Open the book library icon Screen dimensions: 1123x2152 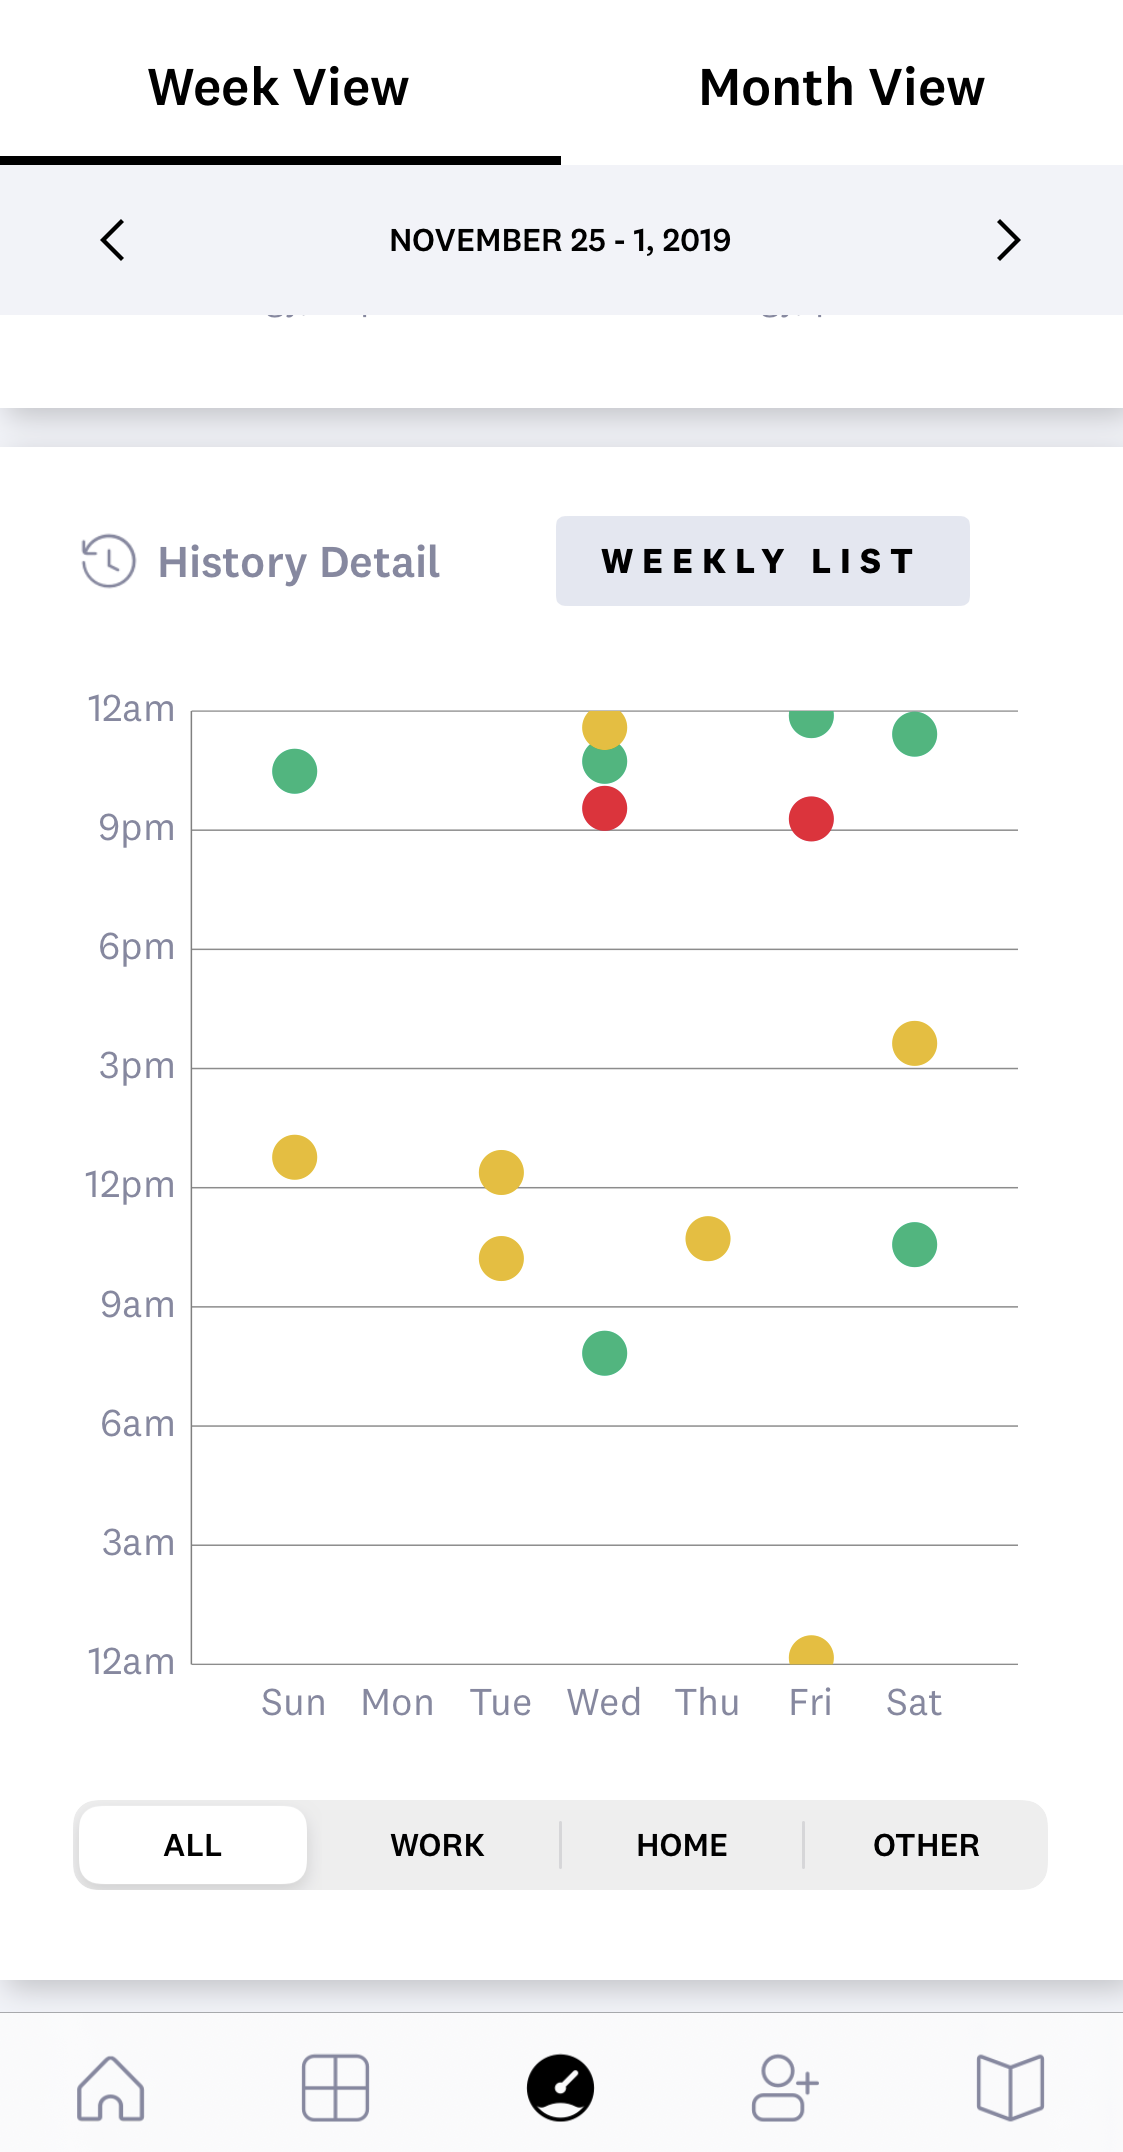click(x=1010, y=2087)
